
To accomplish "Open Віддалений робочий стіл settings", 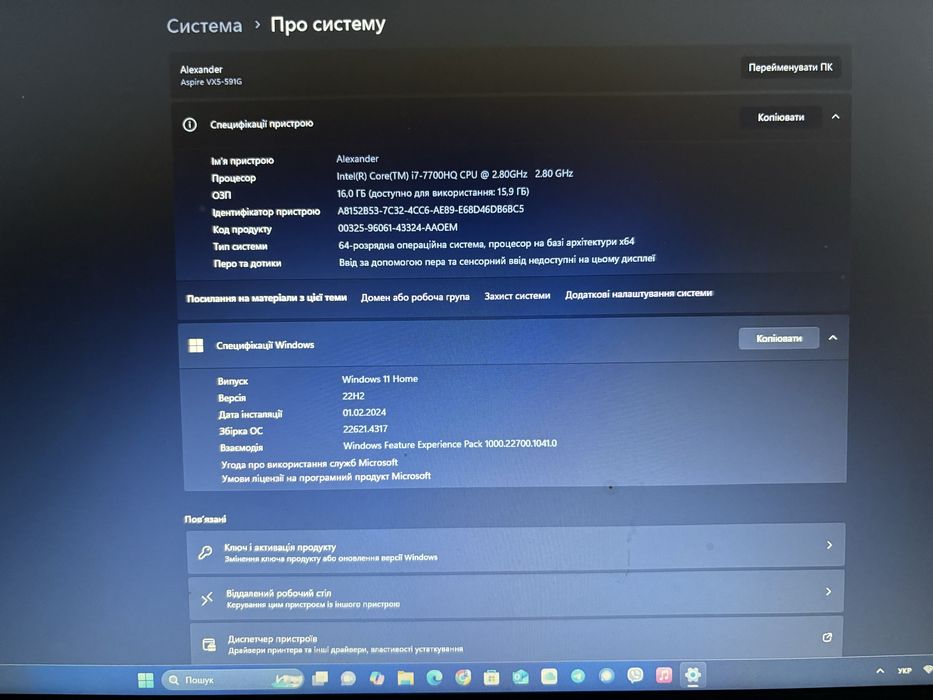I will (x=516, y=597).
